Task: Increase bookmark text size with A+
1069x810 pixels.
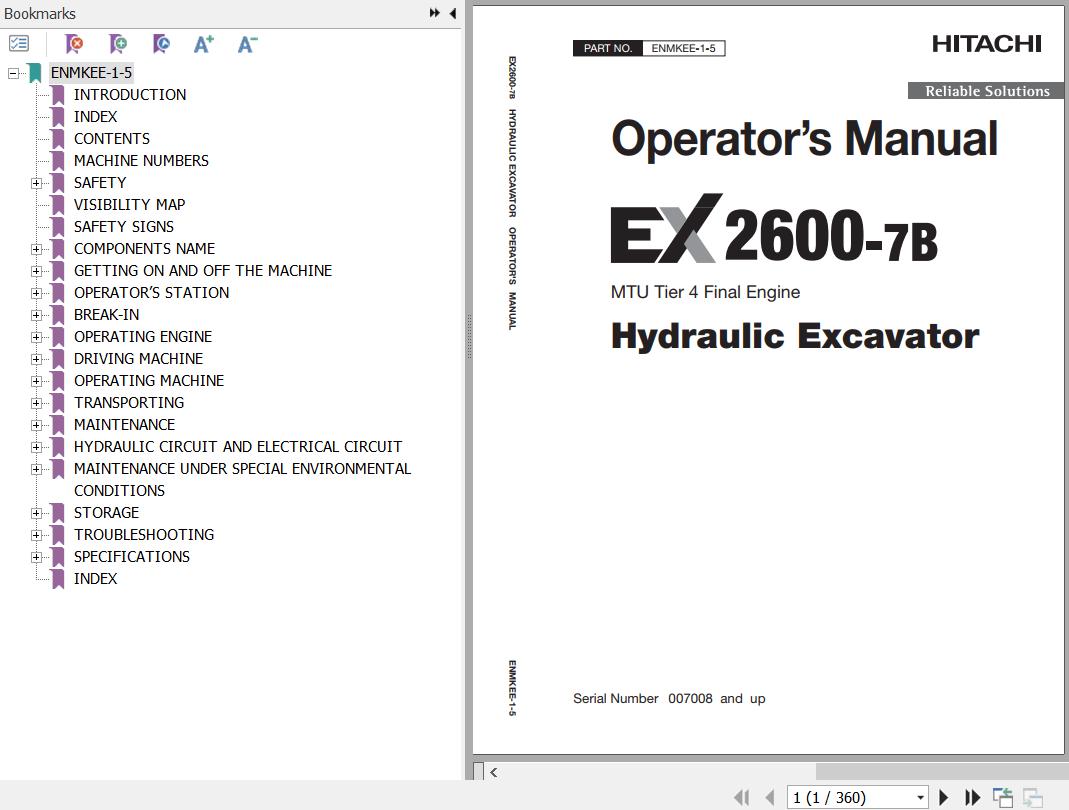Action: (204, 44)
